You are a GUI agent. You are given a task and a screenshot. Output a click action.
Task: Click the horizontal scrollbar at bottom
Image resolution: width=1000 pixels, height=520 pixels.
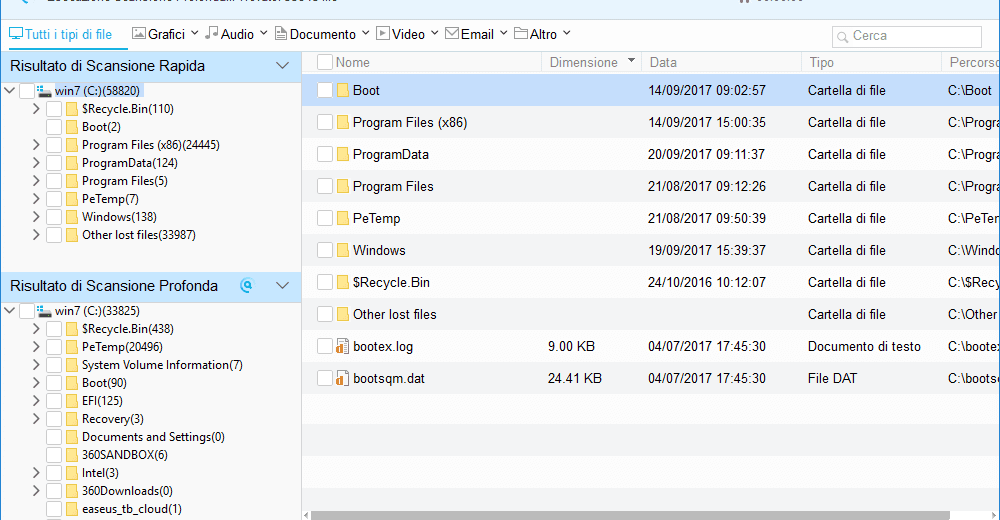point(620,515)
